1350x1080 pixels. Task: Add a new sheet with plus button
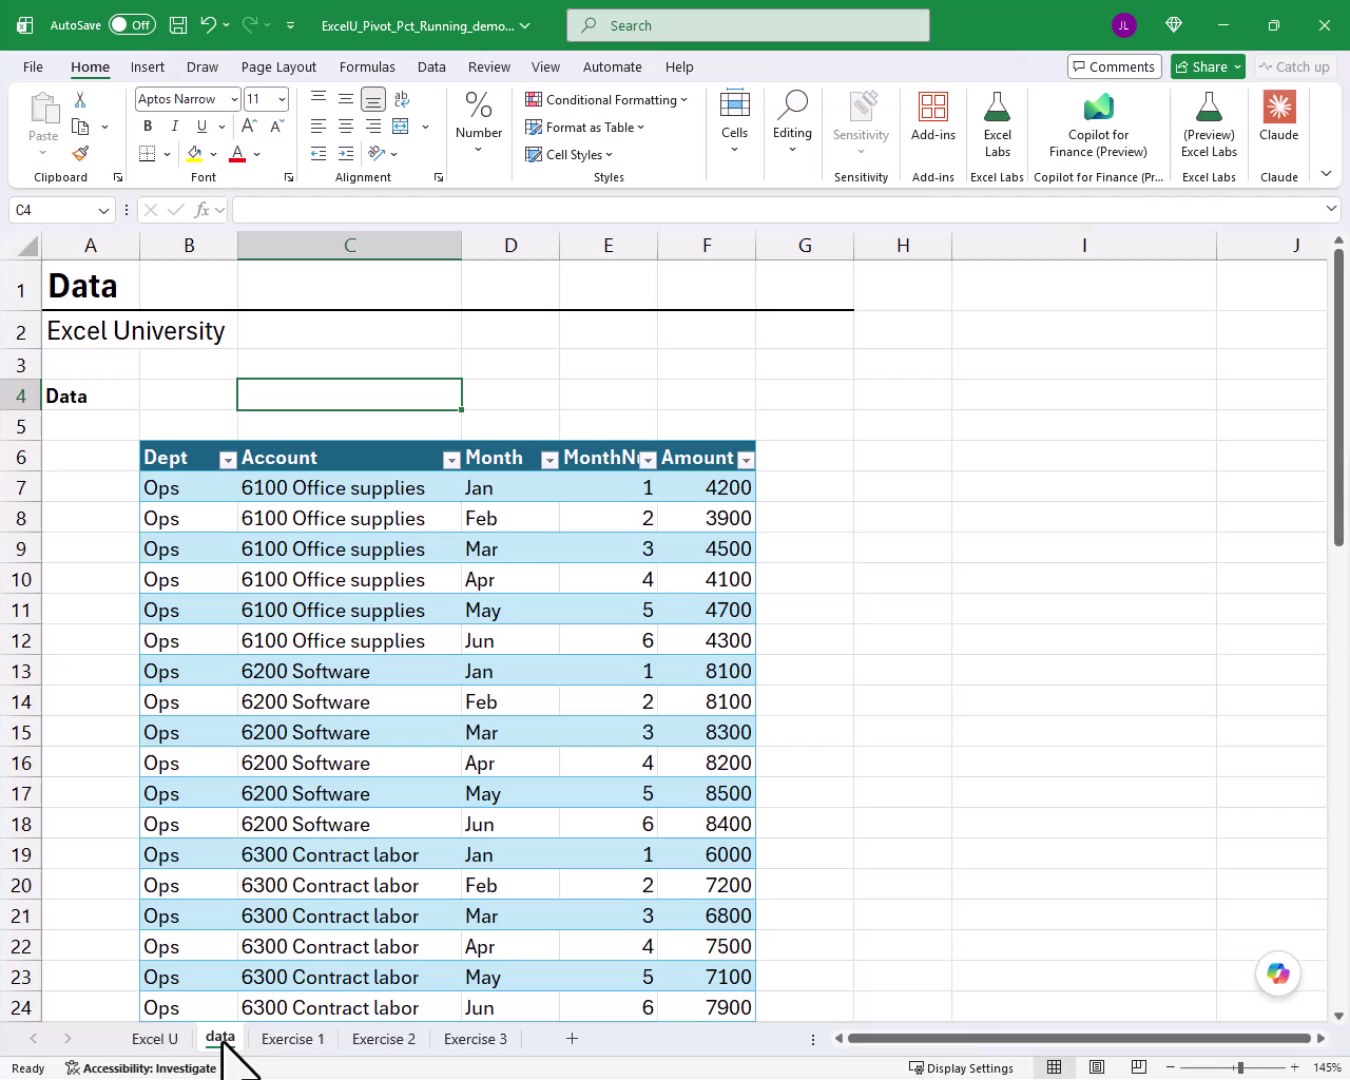(x=572, y=1039)
